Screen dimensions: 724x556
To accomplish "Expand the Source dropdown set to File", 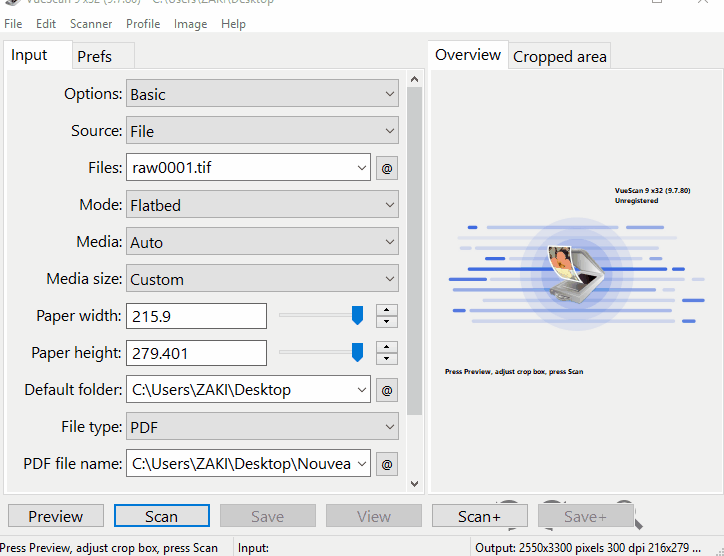I will point(262,130).
